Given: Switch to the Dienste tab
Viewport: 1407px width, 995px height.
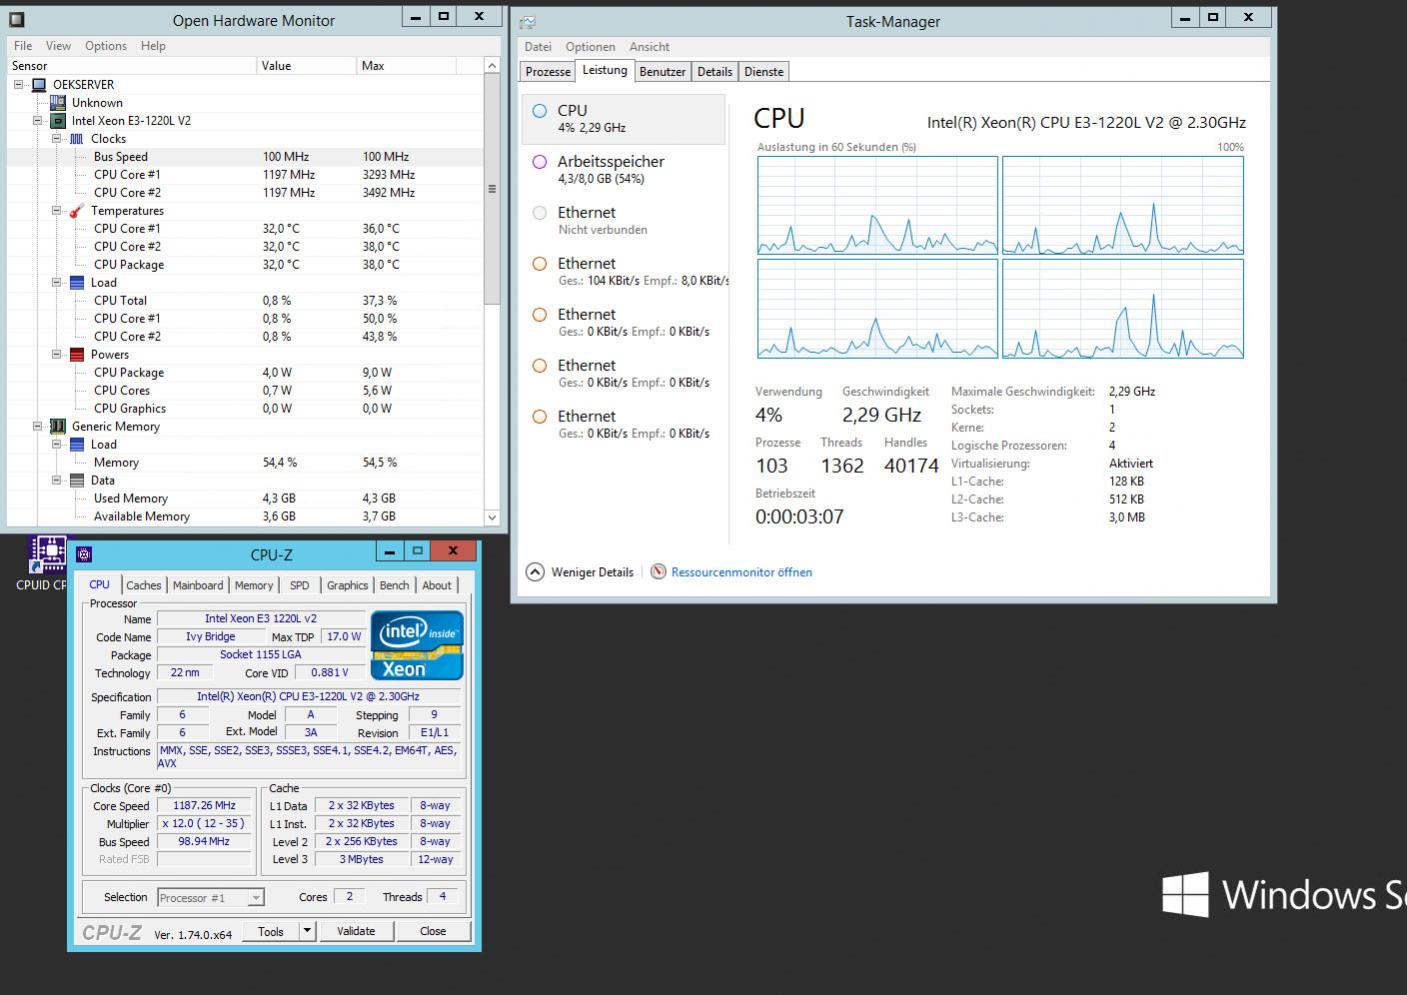Looking at the screenshot, I should click(764, 72).
